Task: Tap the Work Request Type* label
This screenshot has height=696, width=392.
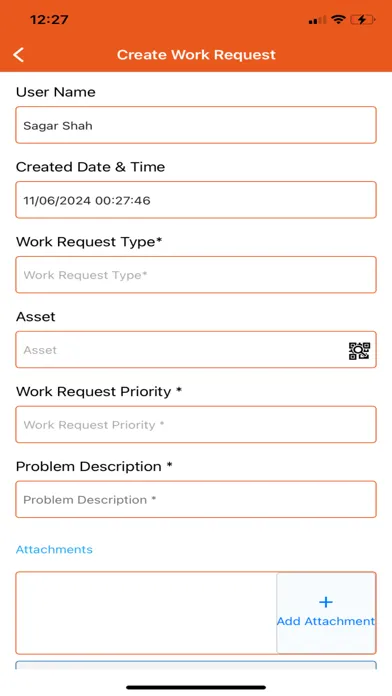Action: [89, 242]
